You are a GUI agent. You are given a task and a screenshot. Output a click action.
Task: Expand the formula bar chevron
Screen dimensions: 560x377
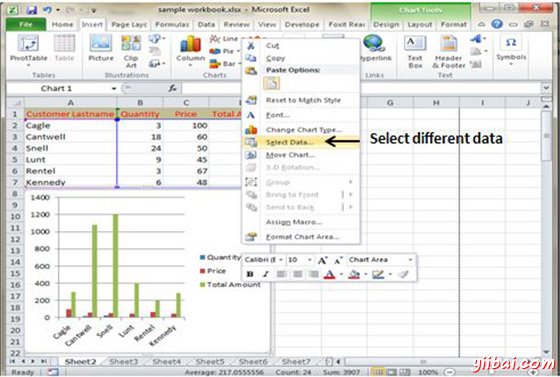click(x=545, y=87)
